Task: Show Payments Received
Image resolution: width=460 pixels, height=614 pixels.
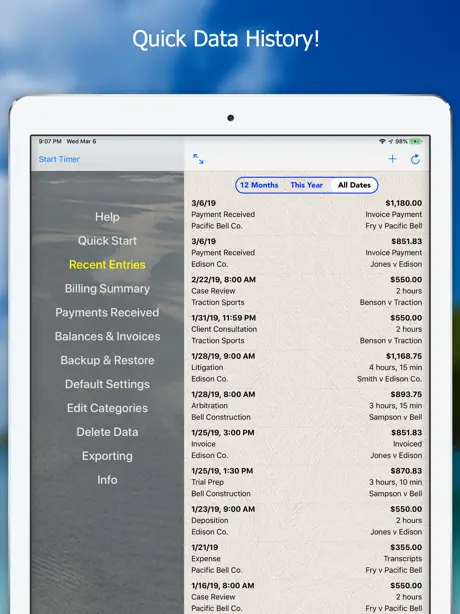Action: click(107, 312)
